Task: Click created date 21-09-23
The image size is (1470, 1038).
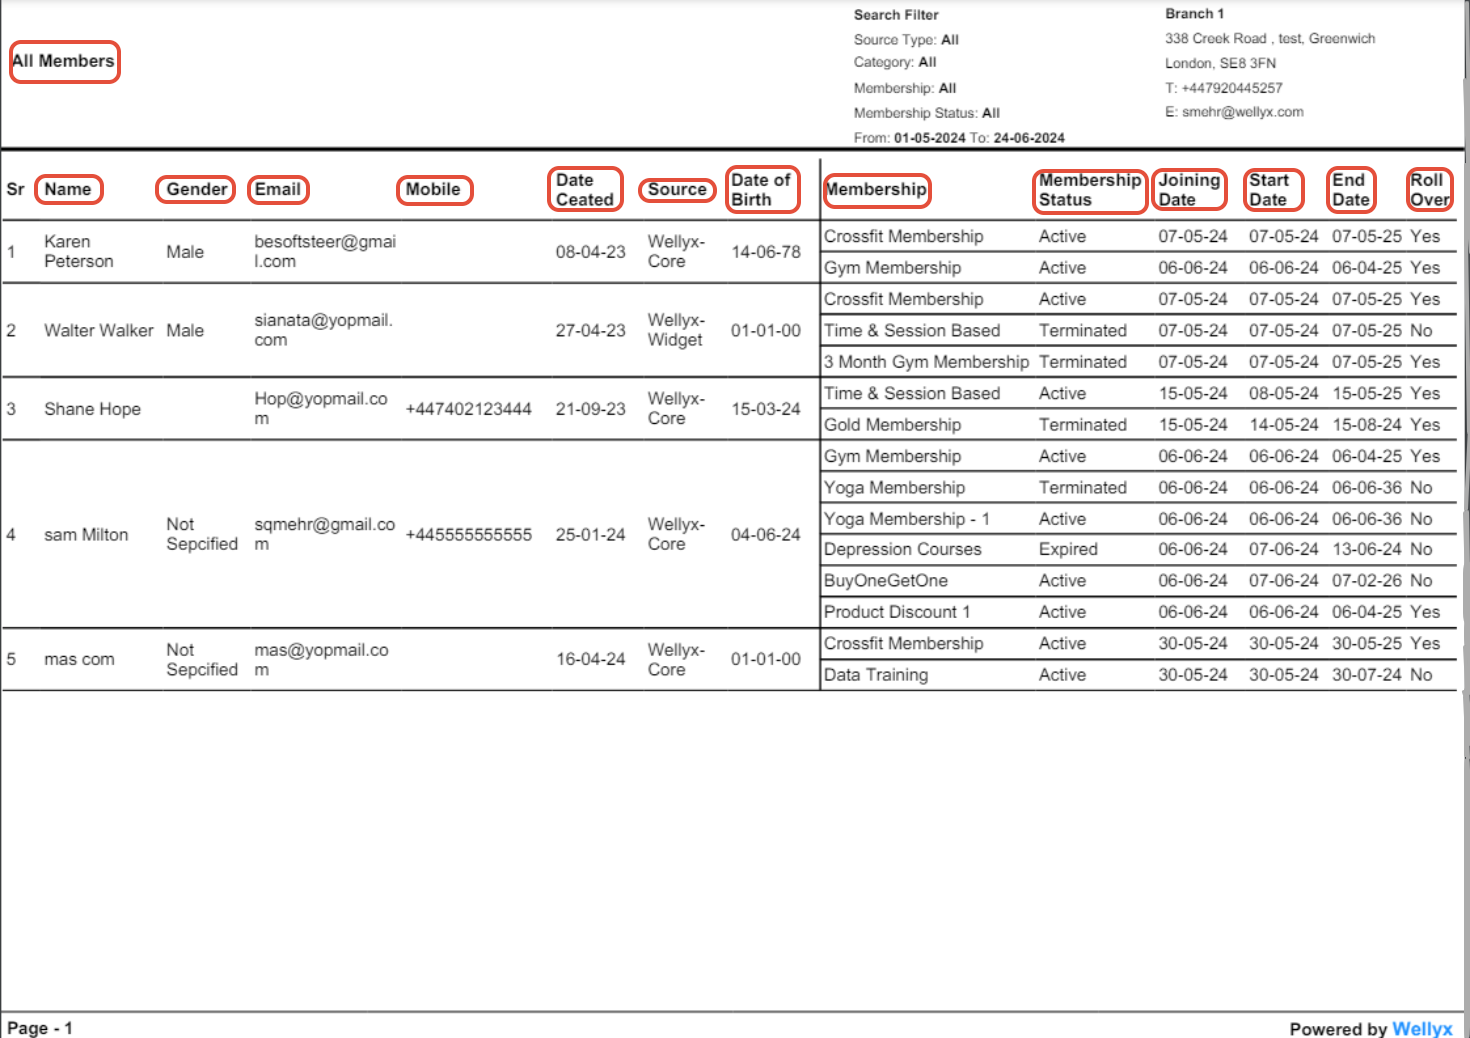Action: click(591, 409)
